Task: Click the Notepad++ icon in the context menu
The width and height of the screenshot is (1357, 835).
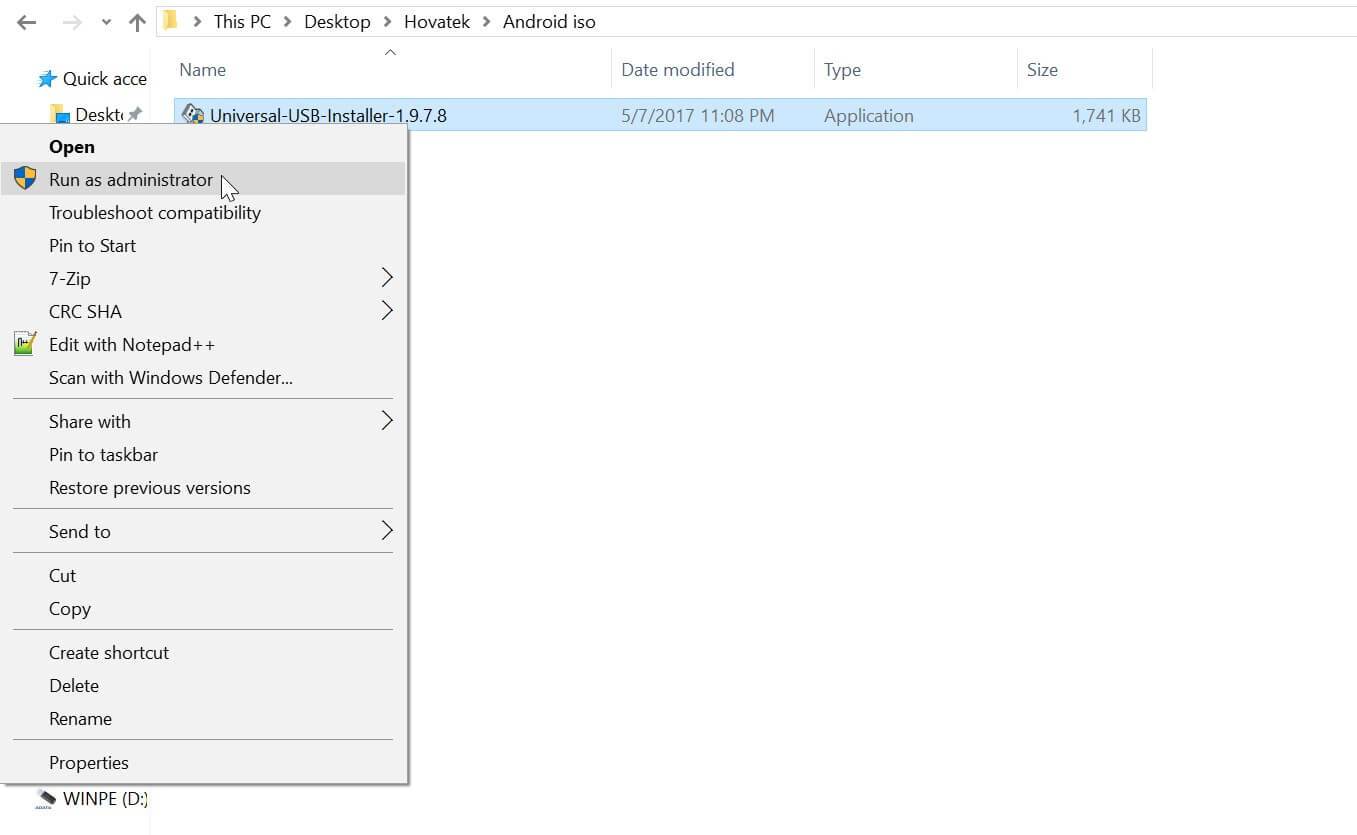Action: click(x=25, y=344)
